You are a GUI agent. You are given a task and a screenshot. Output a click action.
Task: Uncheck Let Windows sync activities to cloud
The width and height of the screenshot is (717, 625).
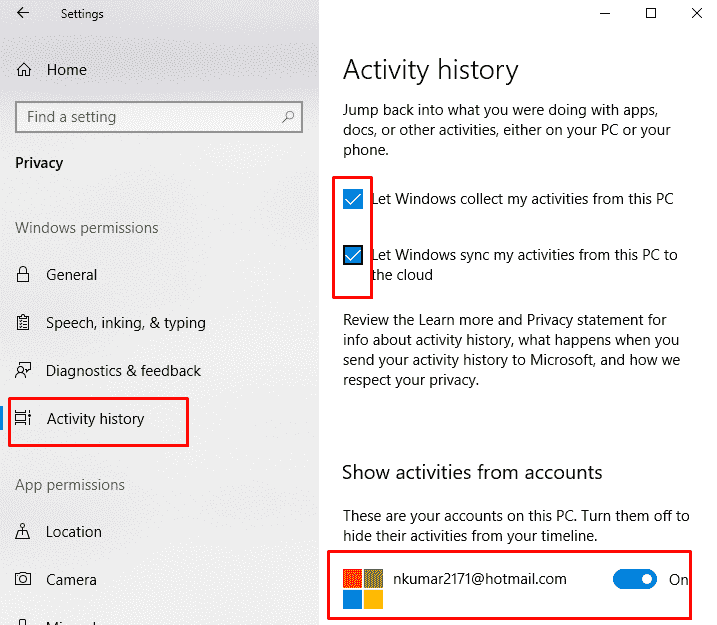pyautogui.click(x=353, y=255)
